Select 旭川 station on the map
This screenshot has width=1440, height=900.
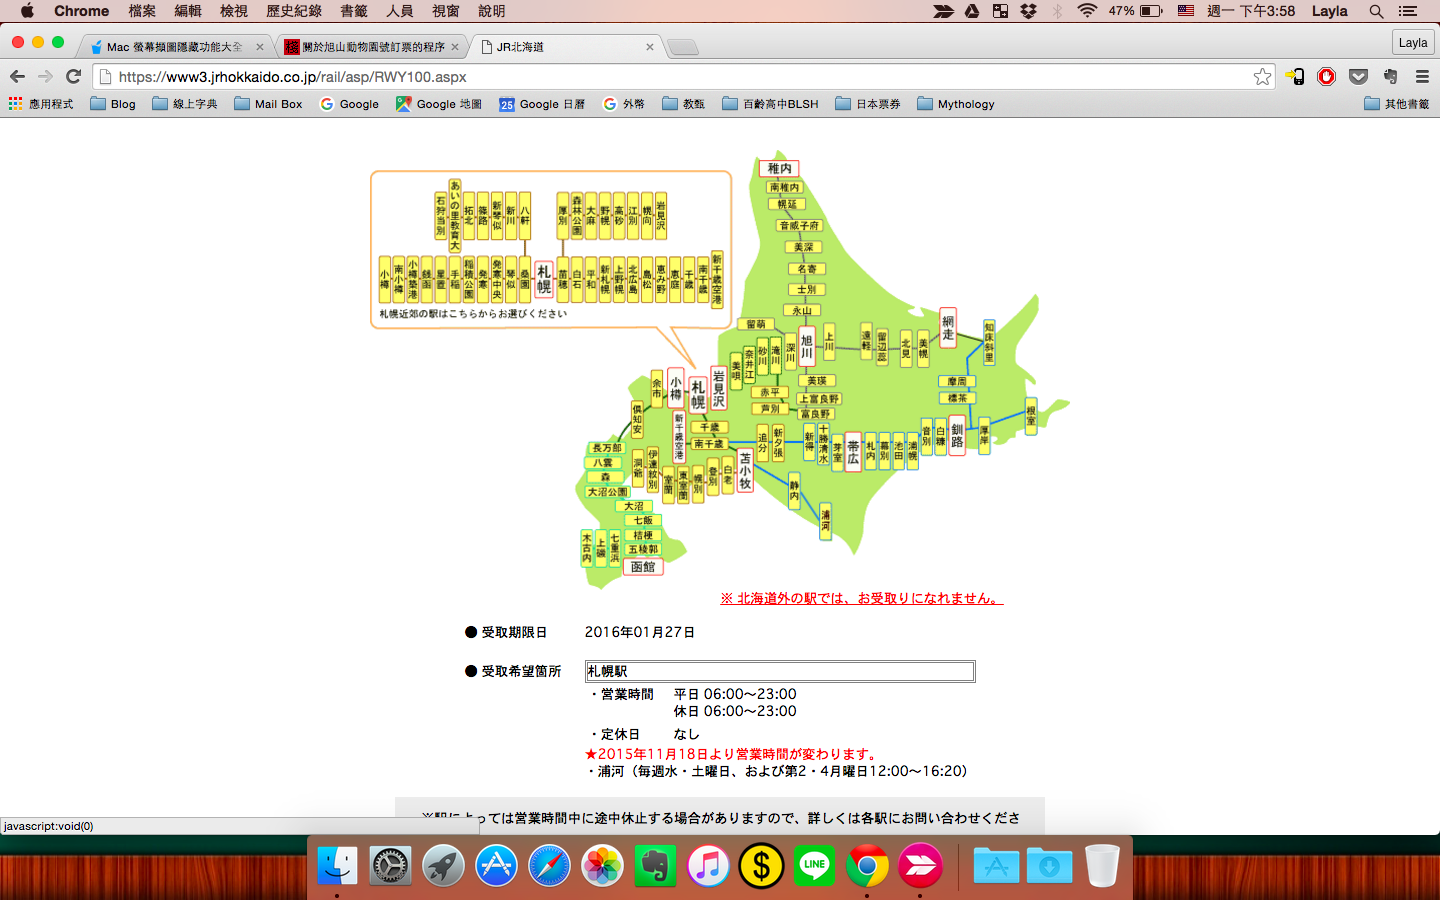click(807, 347)
